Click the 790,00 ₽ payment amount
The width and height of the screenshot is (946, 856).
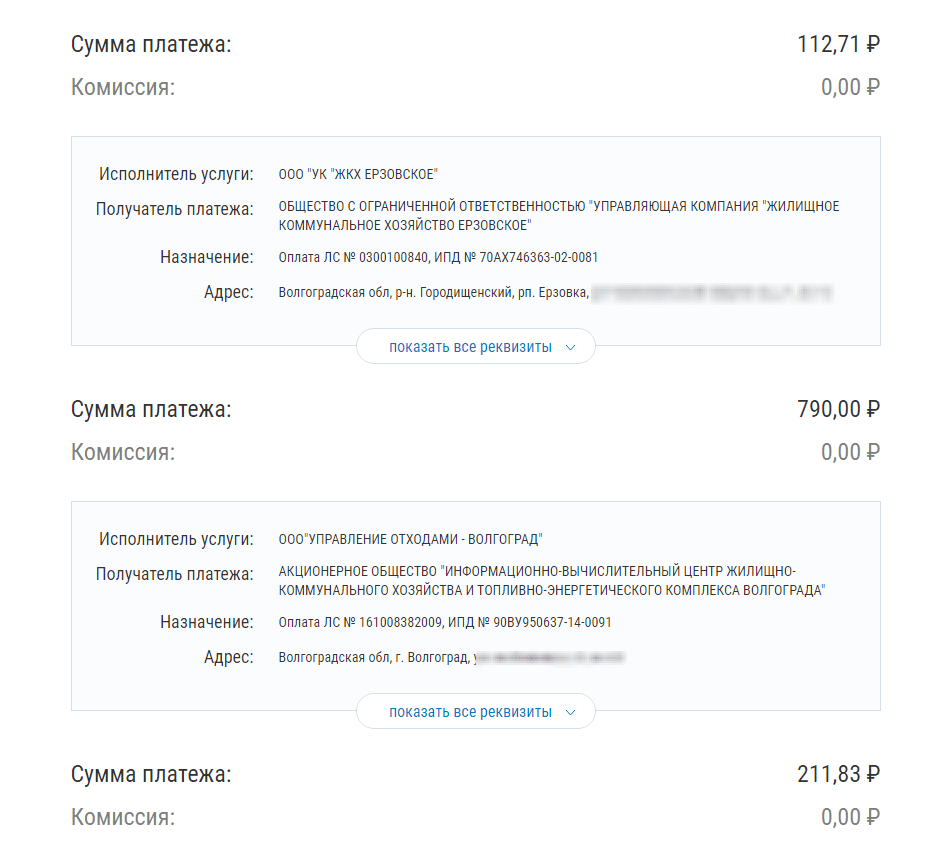838,410
